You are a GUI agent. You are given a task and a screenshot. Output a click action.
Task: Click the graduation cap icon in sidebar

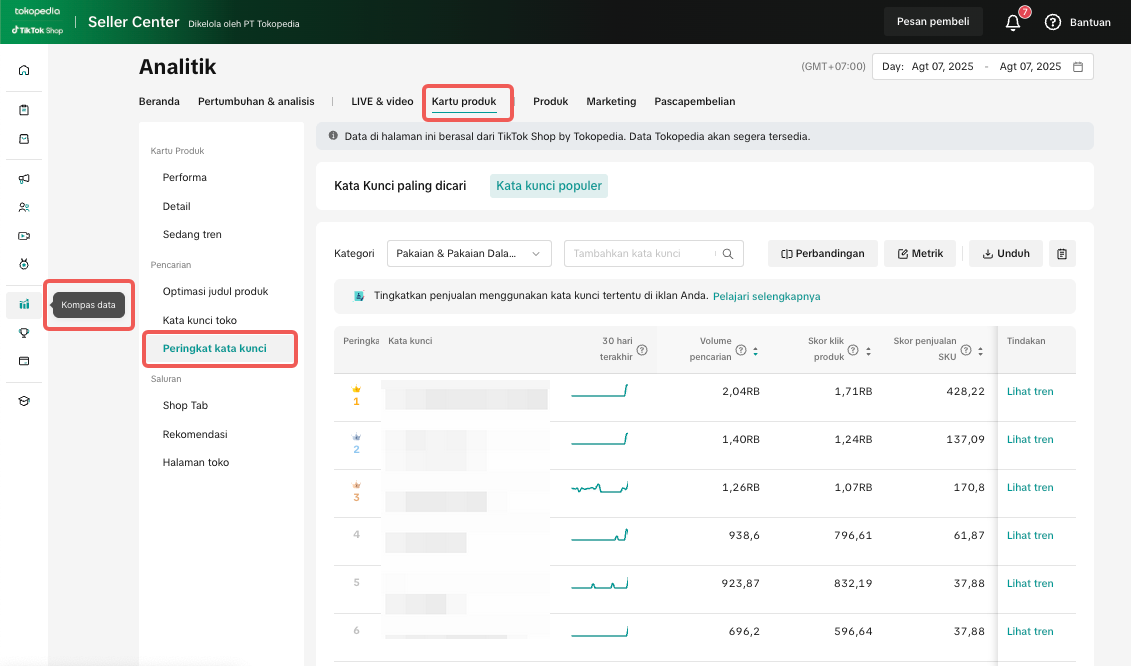[24, 401]
